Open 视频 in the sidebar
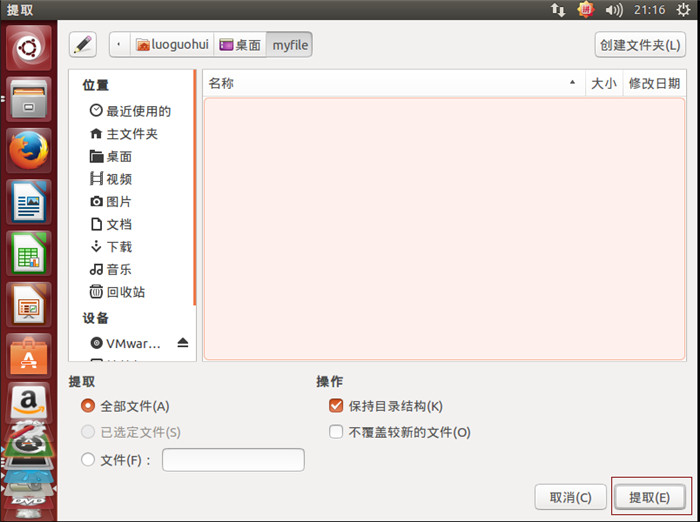Image resolution: width=700 pixels, height=522 pixels. click(111, 179)
